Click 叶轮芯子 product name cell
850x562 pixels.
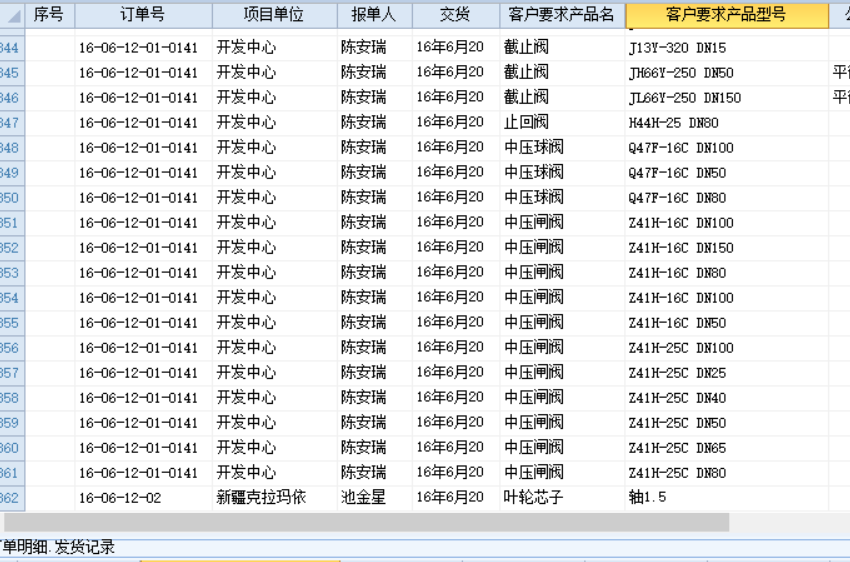562,498
